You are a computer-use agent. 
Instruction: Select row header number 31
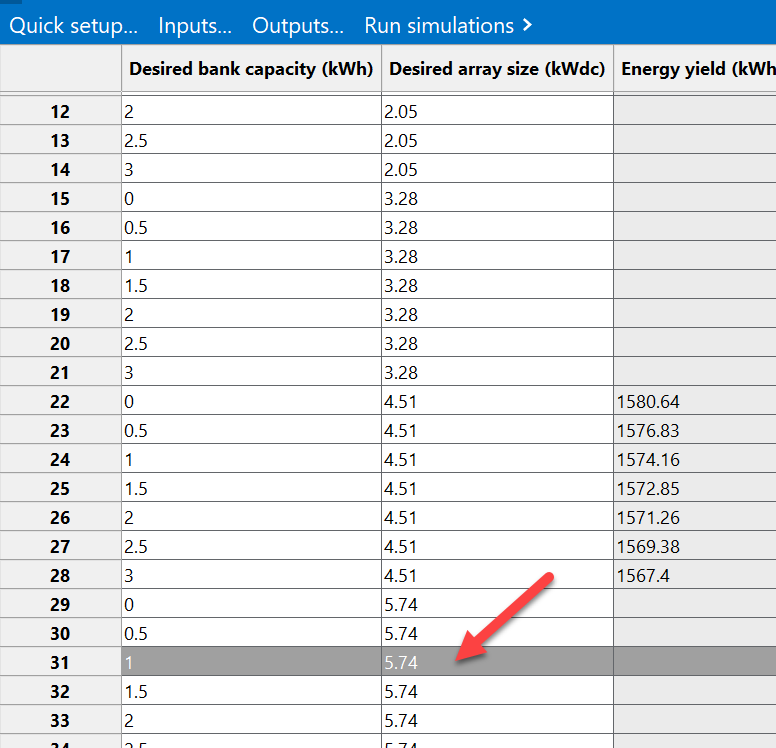[60, 662]
